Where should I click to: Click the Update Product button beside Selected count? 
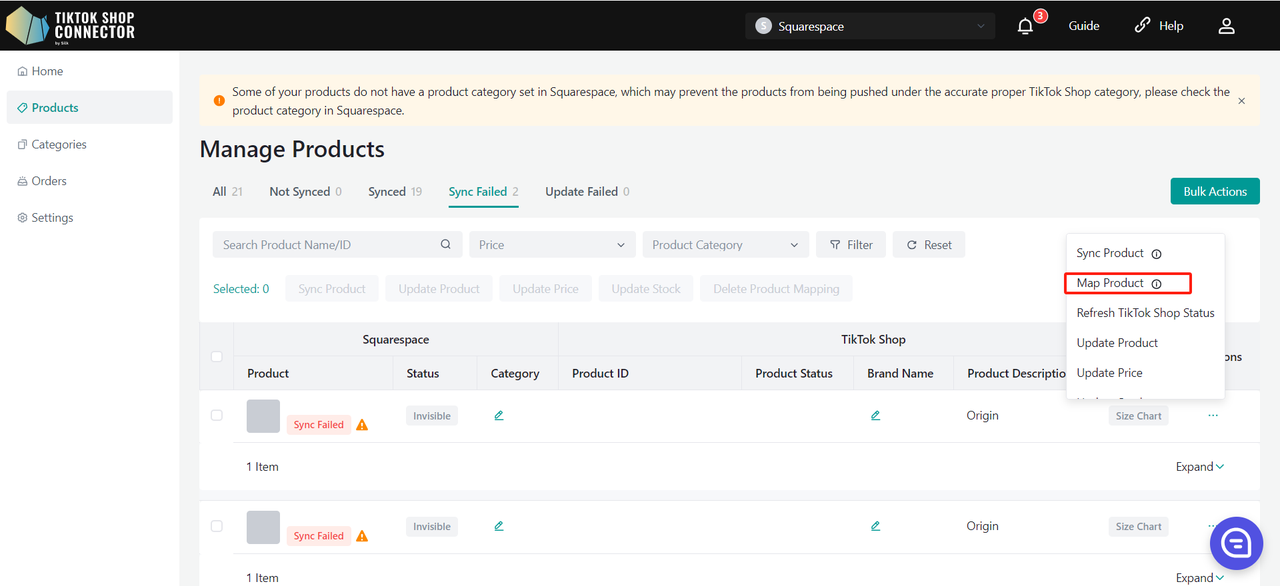[x=439, y=289]
